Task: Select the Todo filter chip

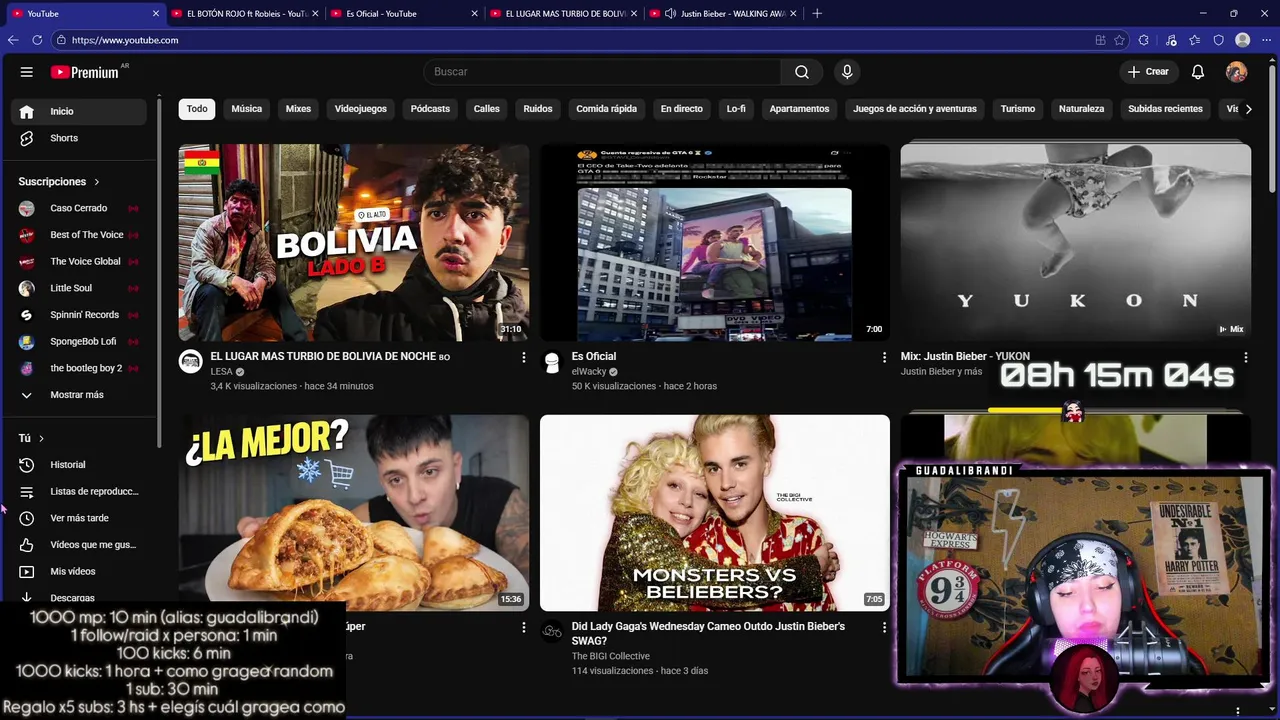Action: 197,109
